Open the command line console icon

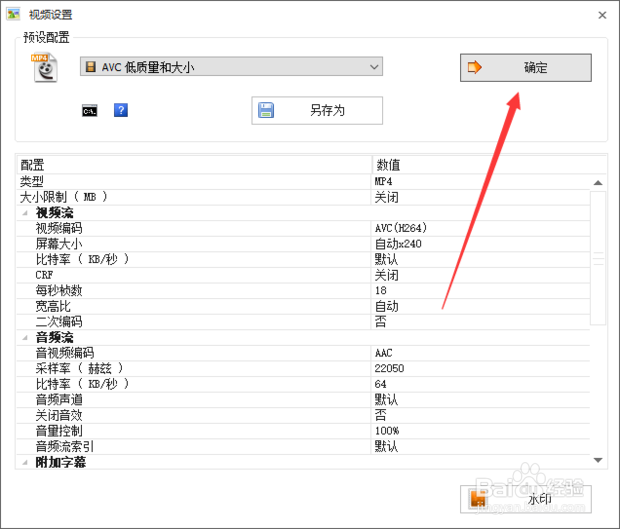click(90, 111)
